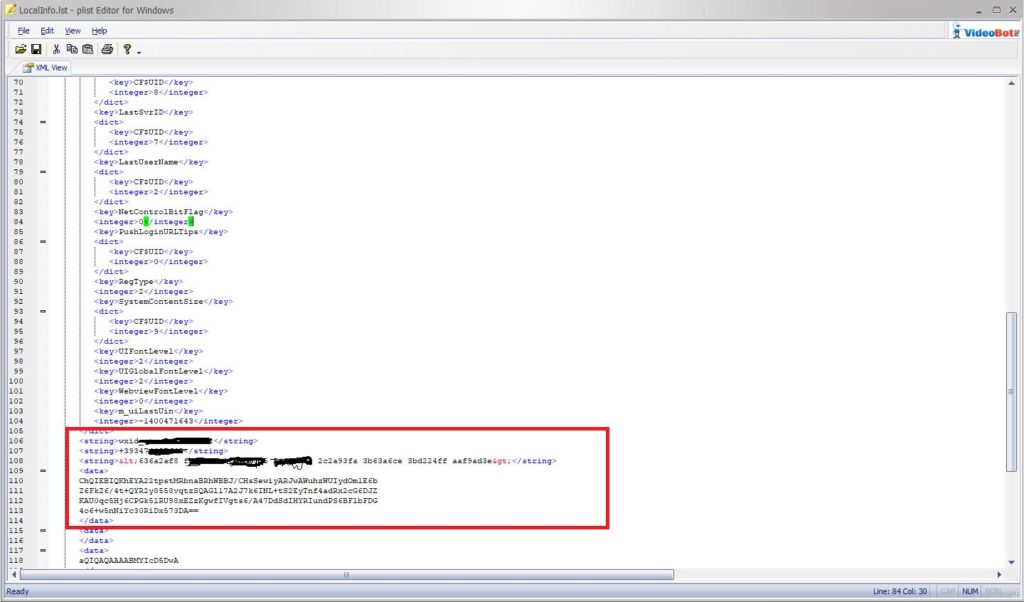
Task: Minimize the plist Editor window
Action: tap(979, 10)
